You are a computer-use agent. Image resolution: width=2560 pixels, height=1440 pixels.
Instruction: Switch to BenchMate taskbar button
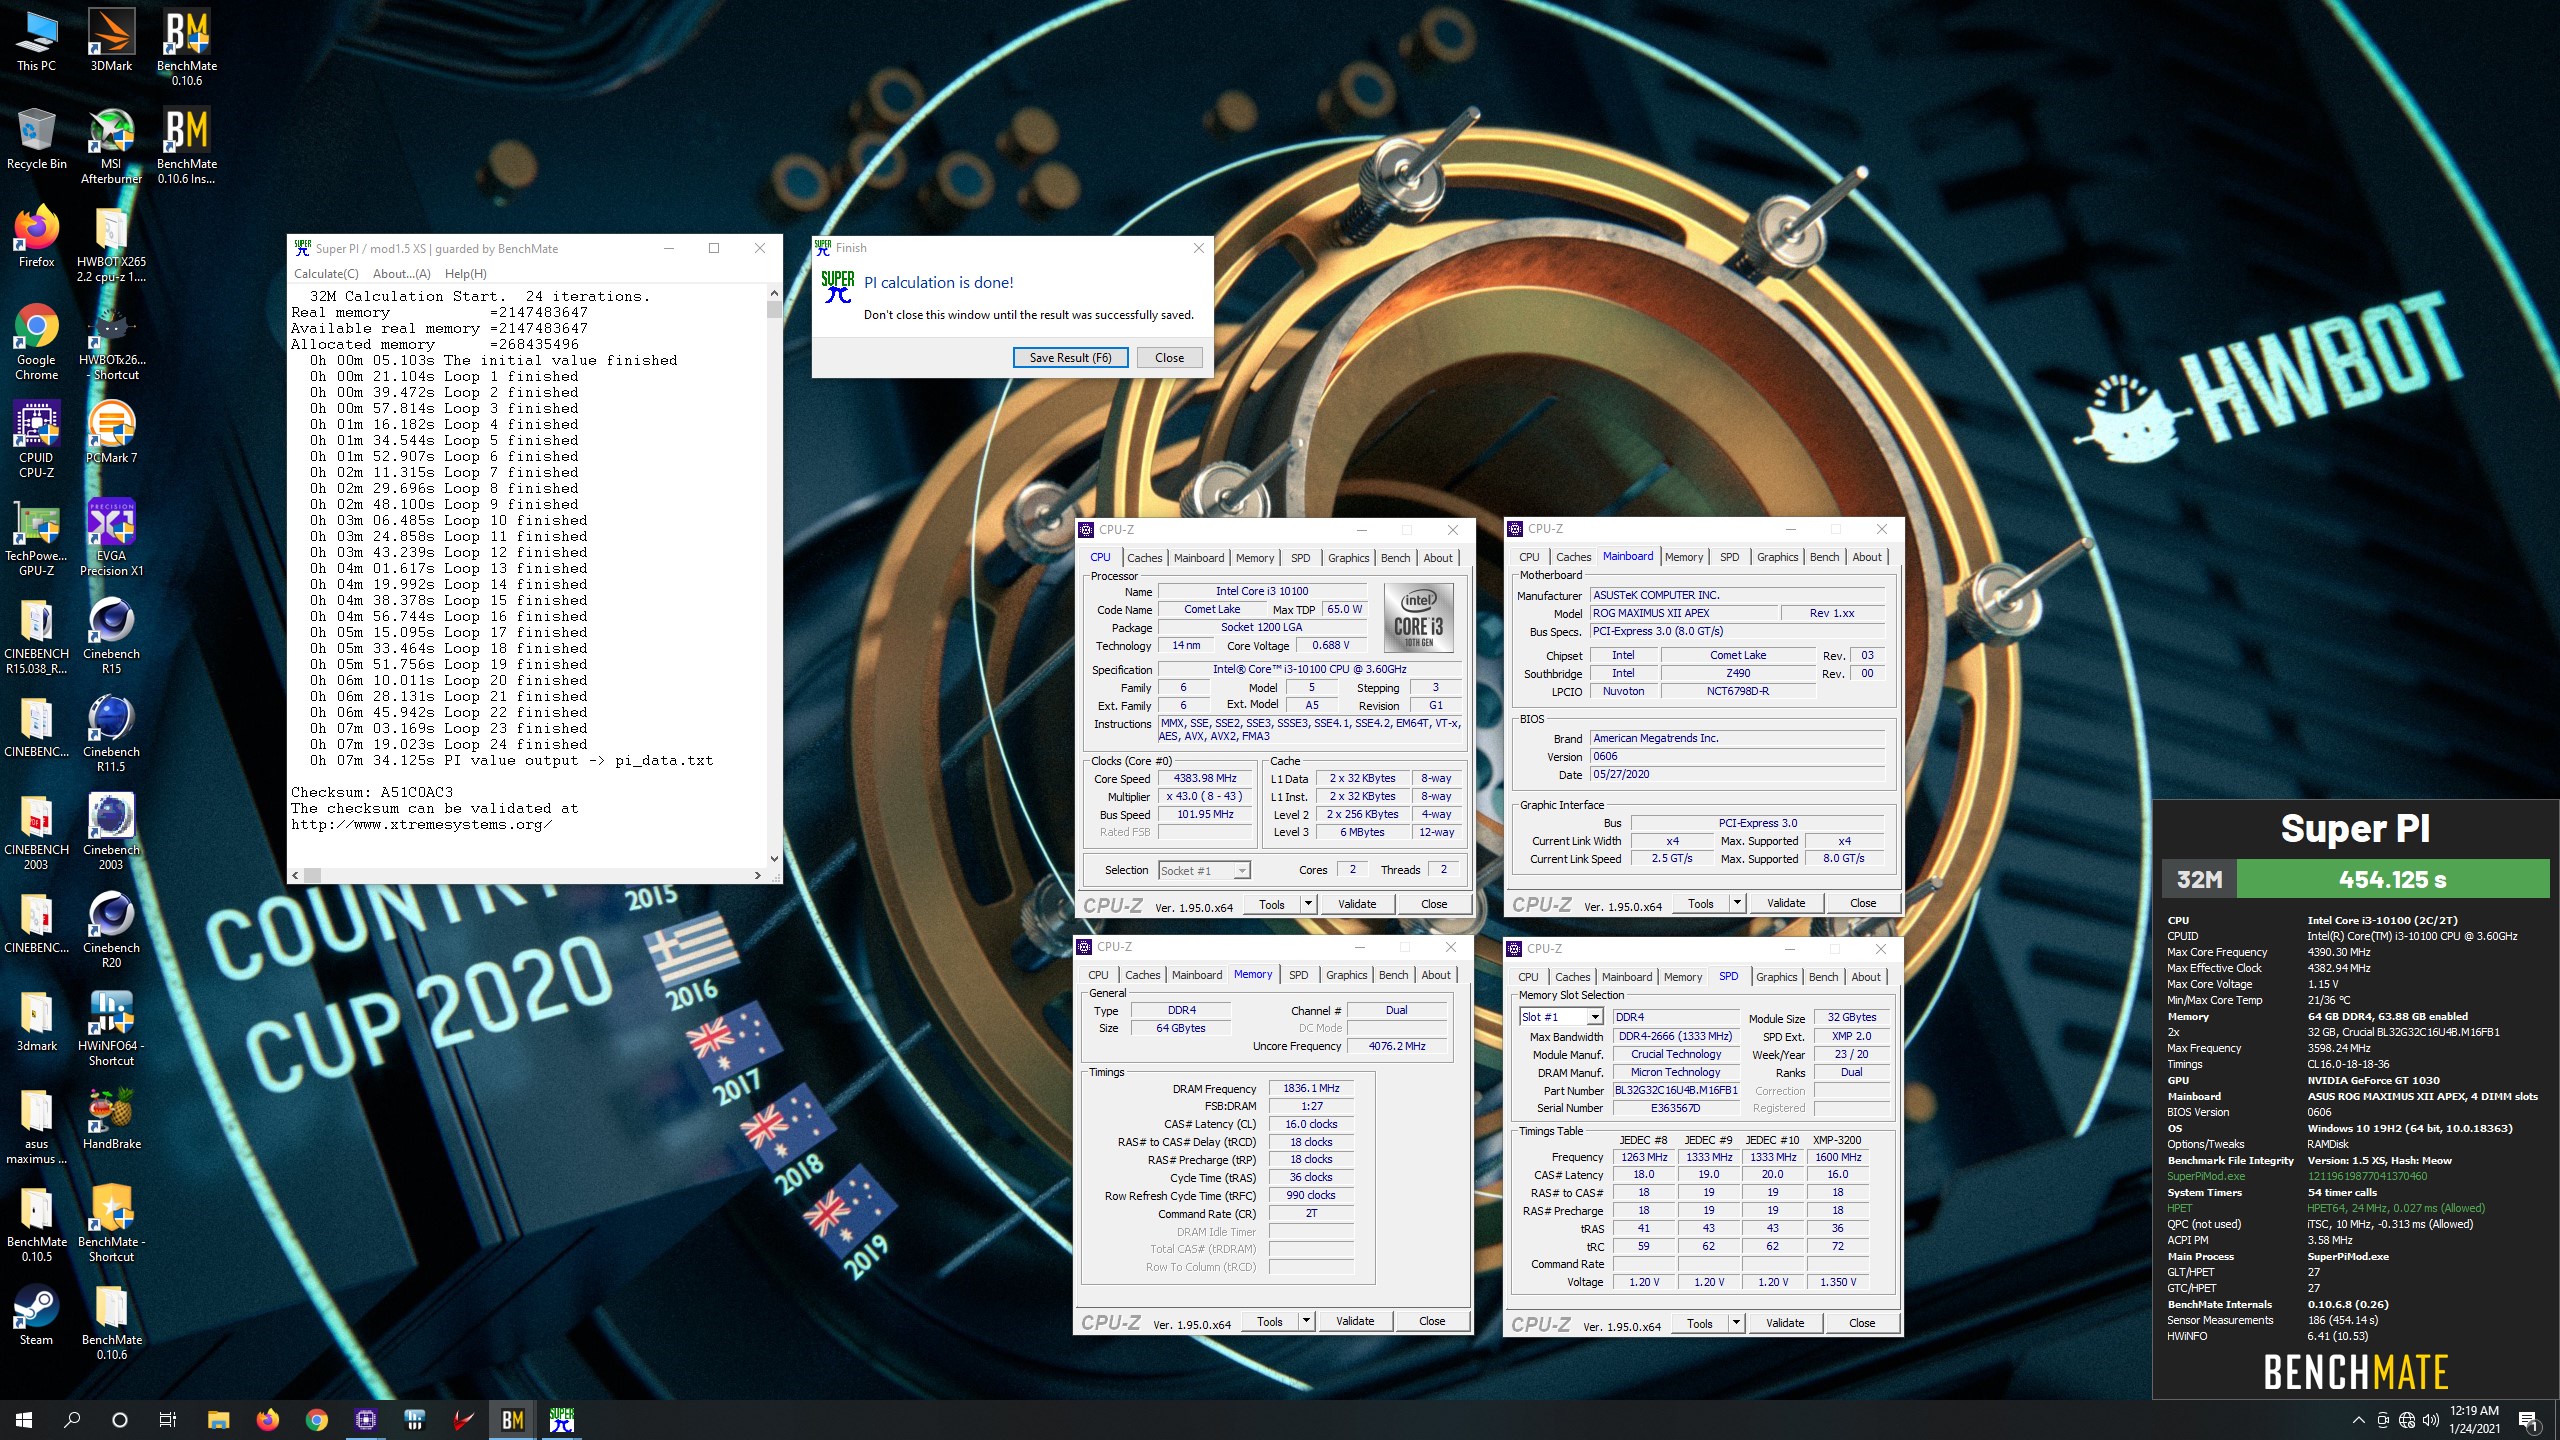[x=512, y=1420]
